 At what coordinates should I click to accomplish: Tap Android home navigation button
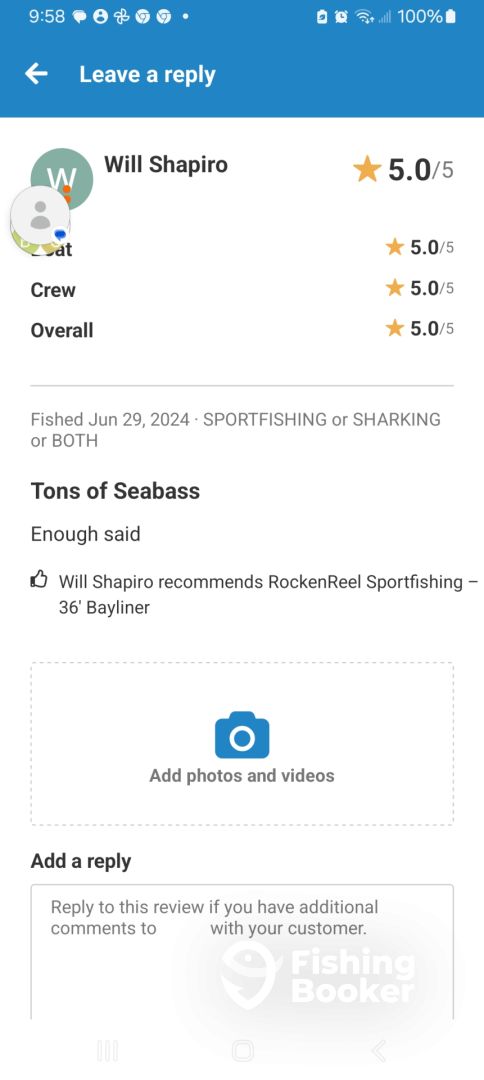click(x=242, y=1050)
